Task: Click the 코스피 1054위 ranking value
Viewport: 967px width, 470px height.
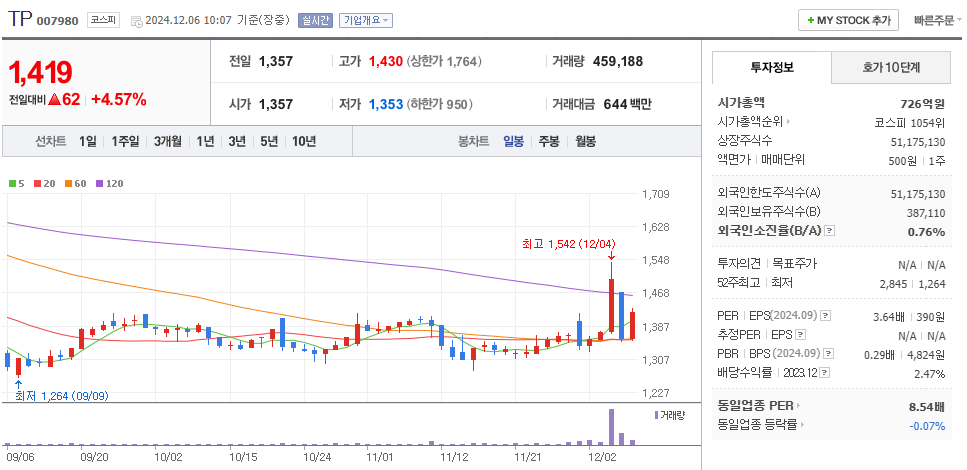Action: [910, 122]
